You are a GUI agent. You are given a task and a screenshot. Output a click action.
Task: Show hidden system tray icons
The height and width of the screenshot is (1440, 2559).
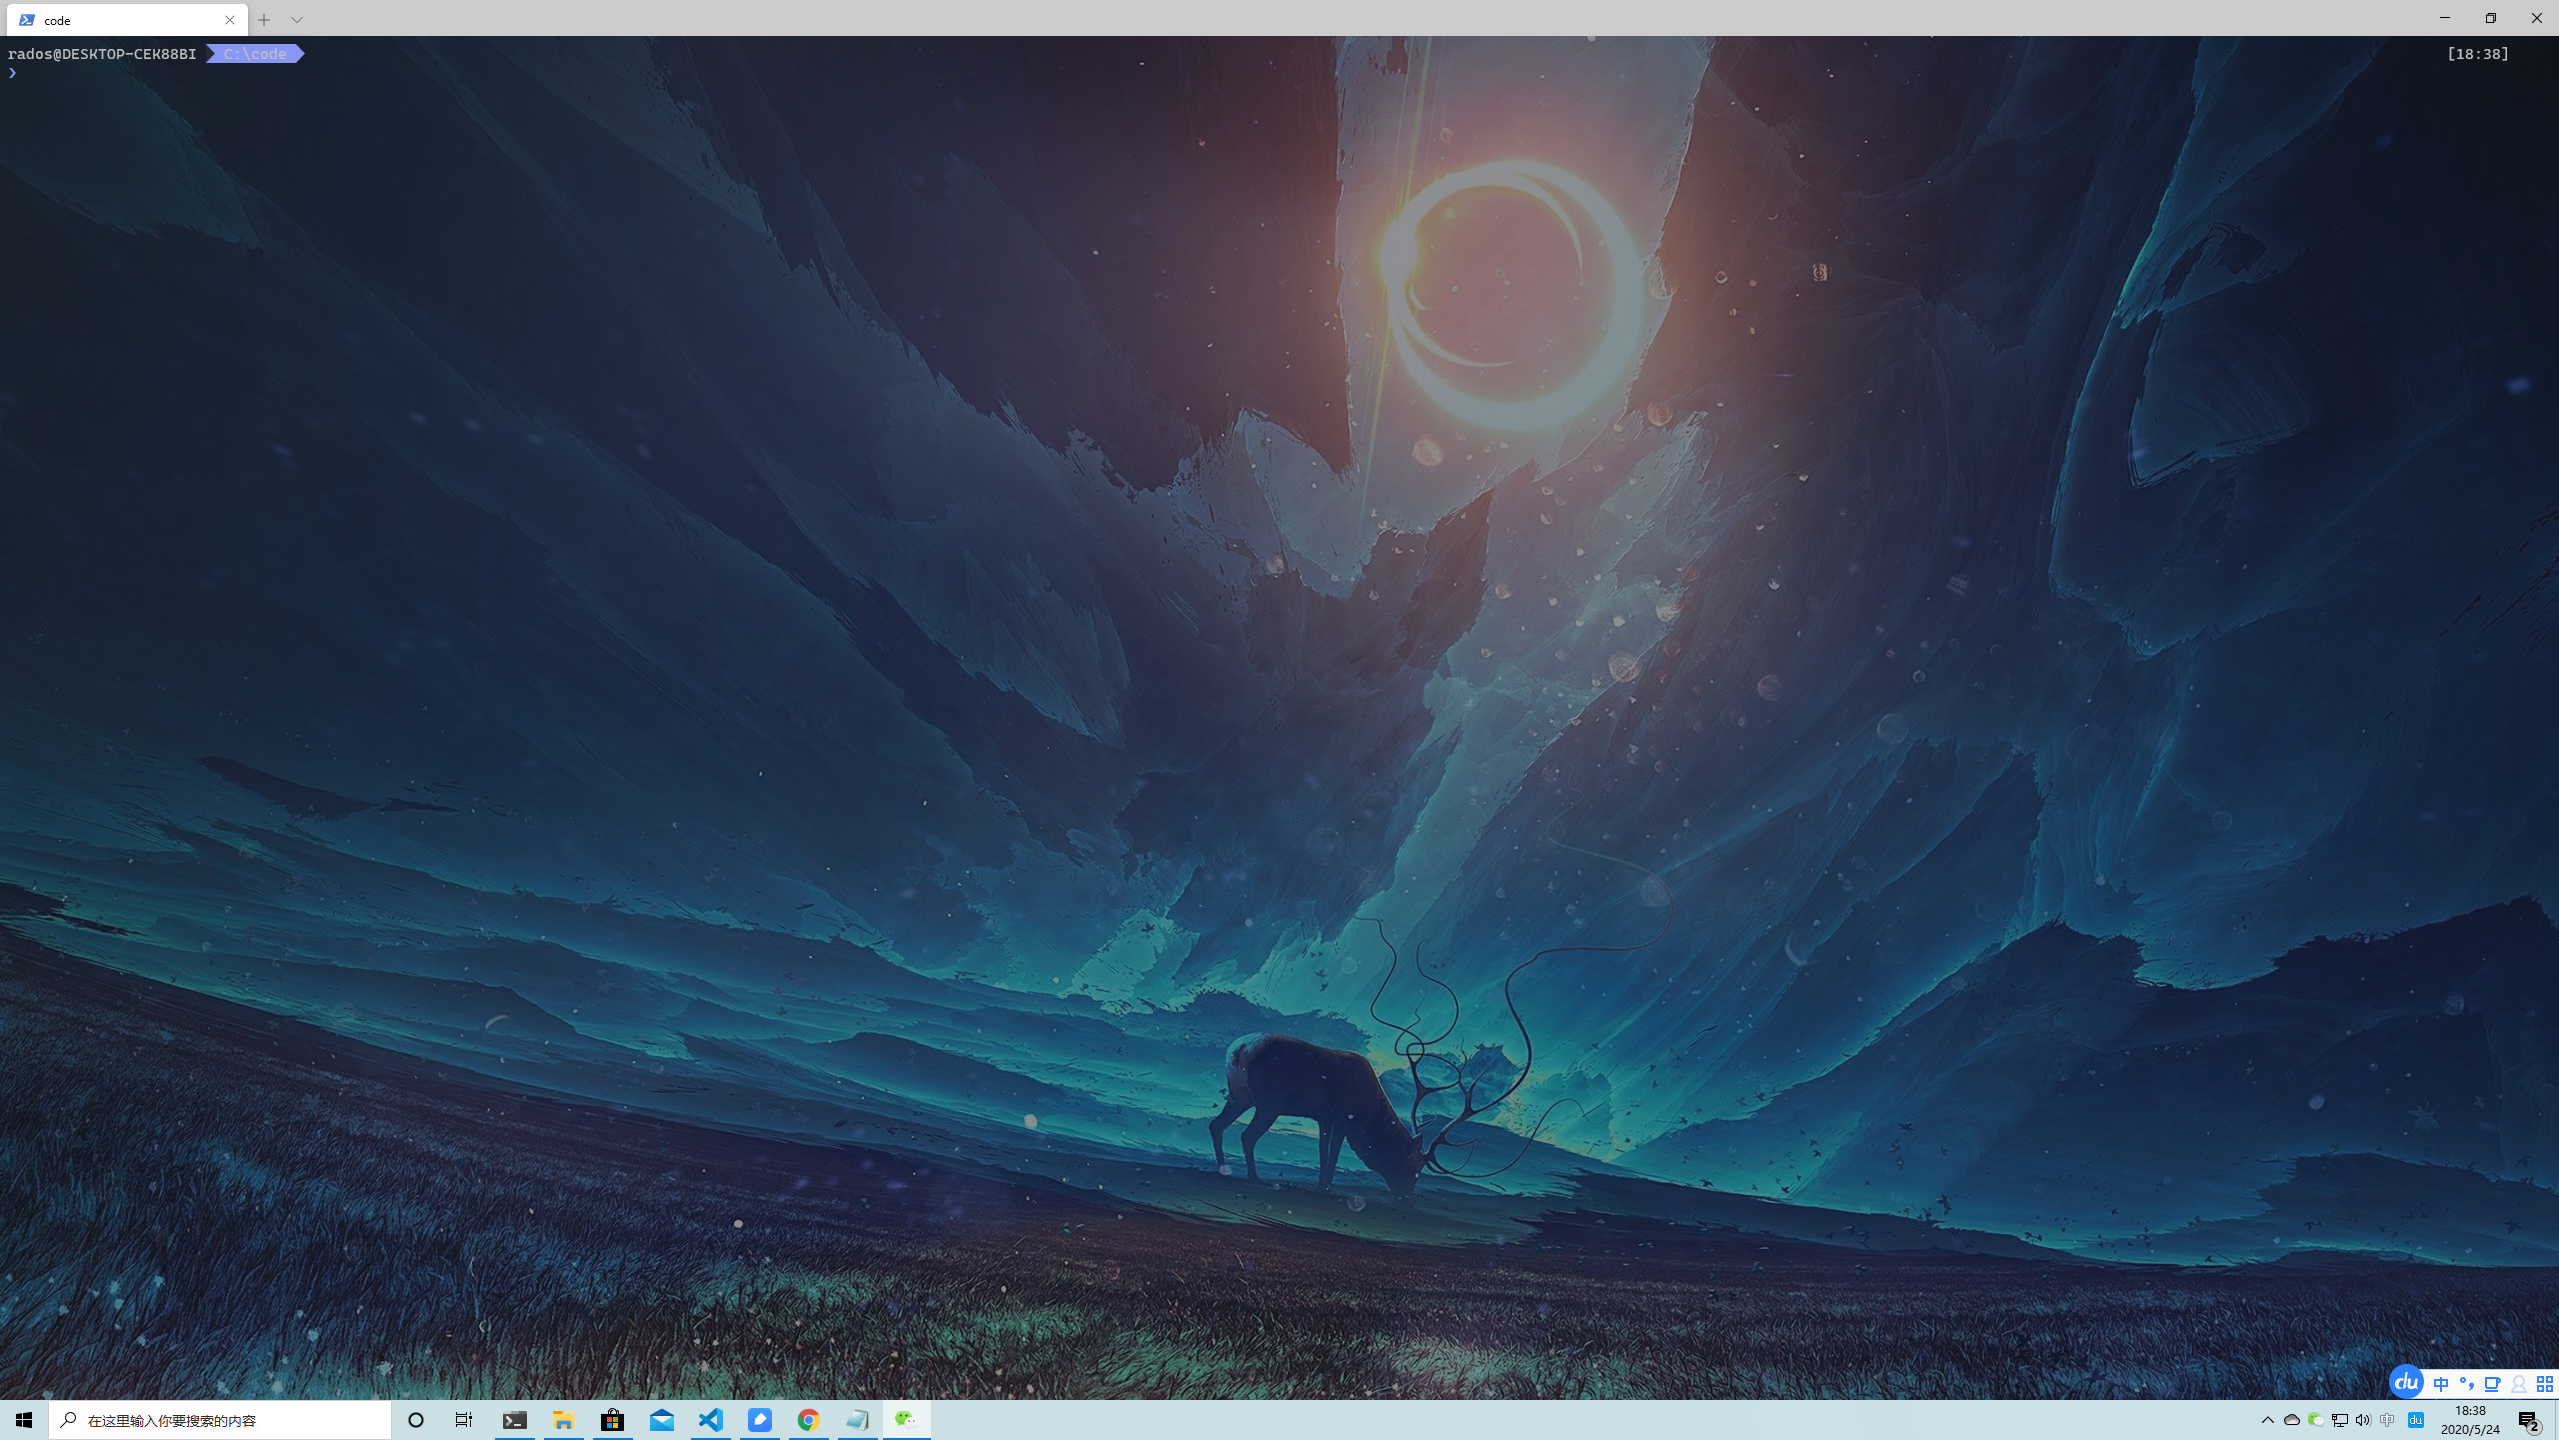pos(2267,1420)
